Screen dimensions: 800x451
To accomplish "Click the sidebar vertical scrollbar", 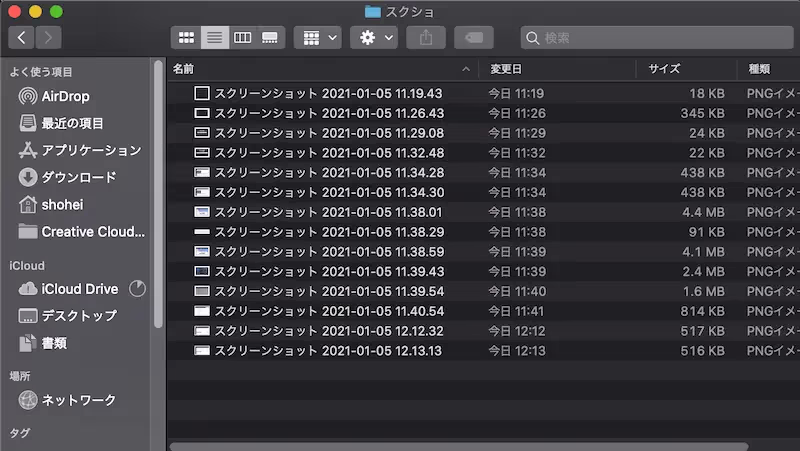I will point(159,194).
